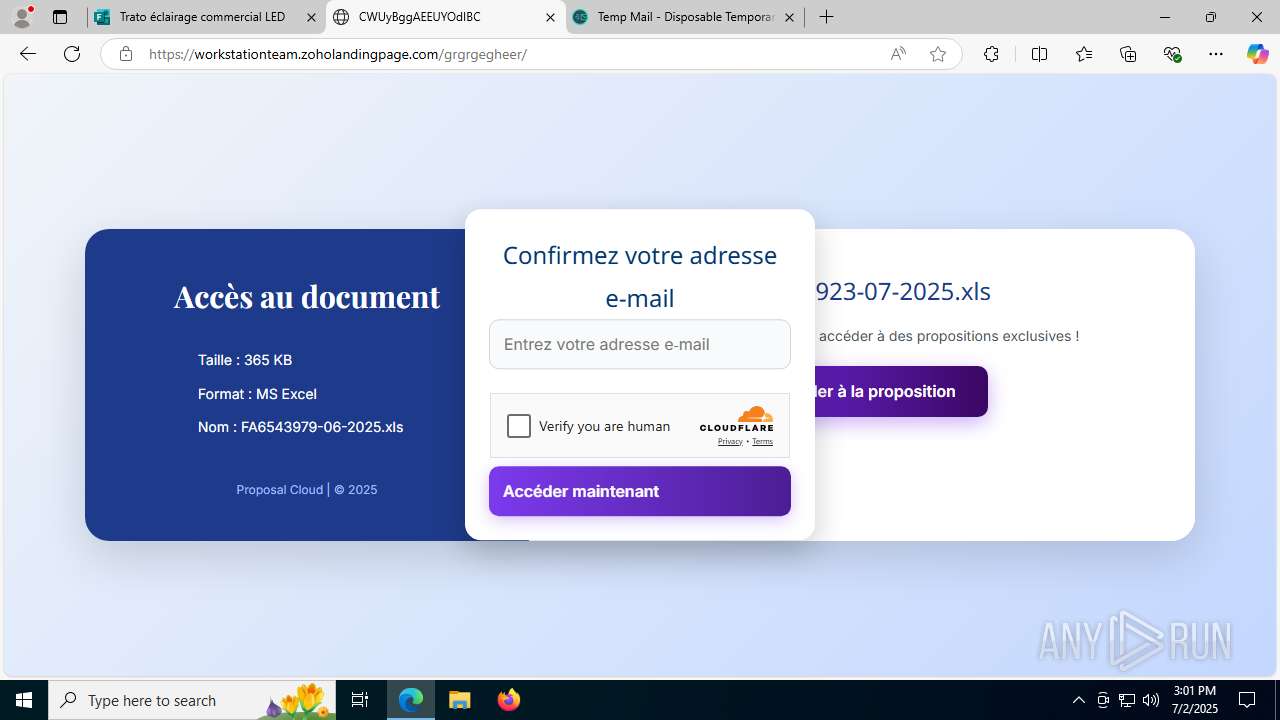This screenshot has height=720, width=1280.
Task: Open the volume control tray icon
Action: [x=1151, y=700]
